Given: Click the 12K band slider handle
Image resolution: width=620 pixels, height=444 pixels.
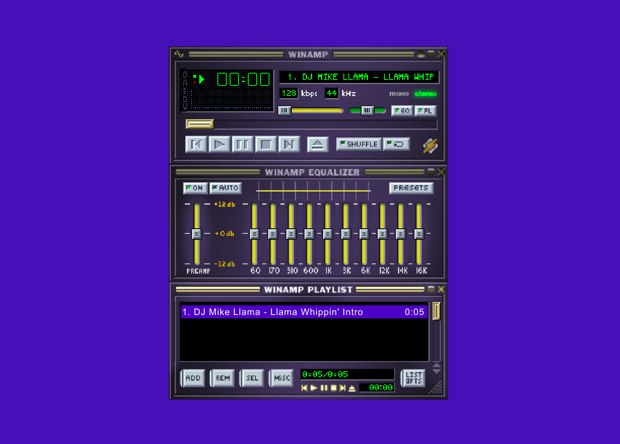Looking at the screenshot, I should (x=382, y=234).
